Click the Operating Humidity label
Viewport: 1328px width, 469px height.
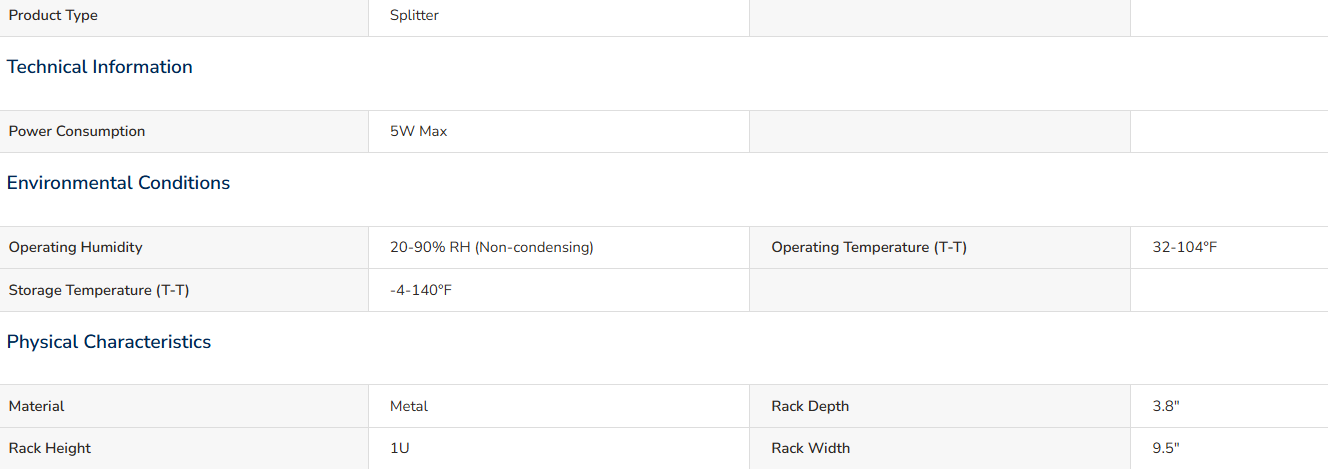click(x=76, y=248)
